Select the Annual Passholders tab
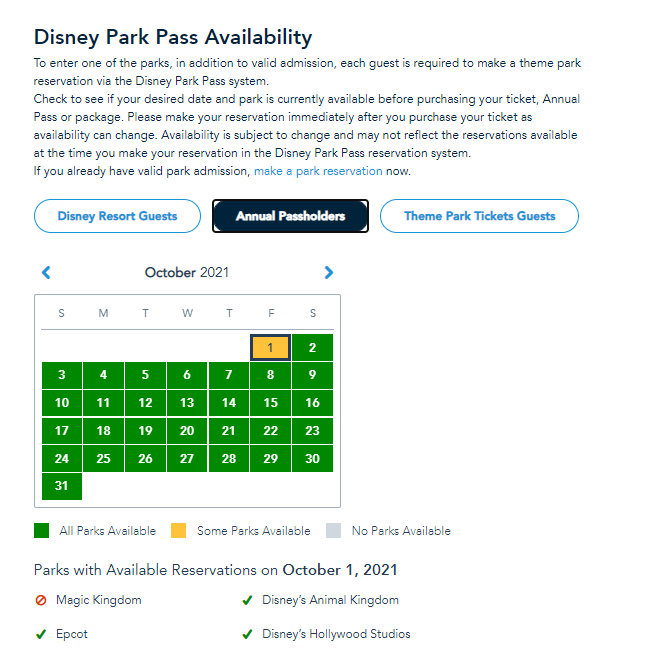This screenshot has height=670, width=645. 290,216
